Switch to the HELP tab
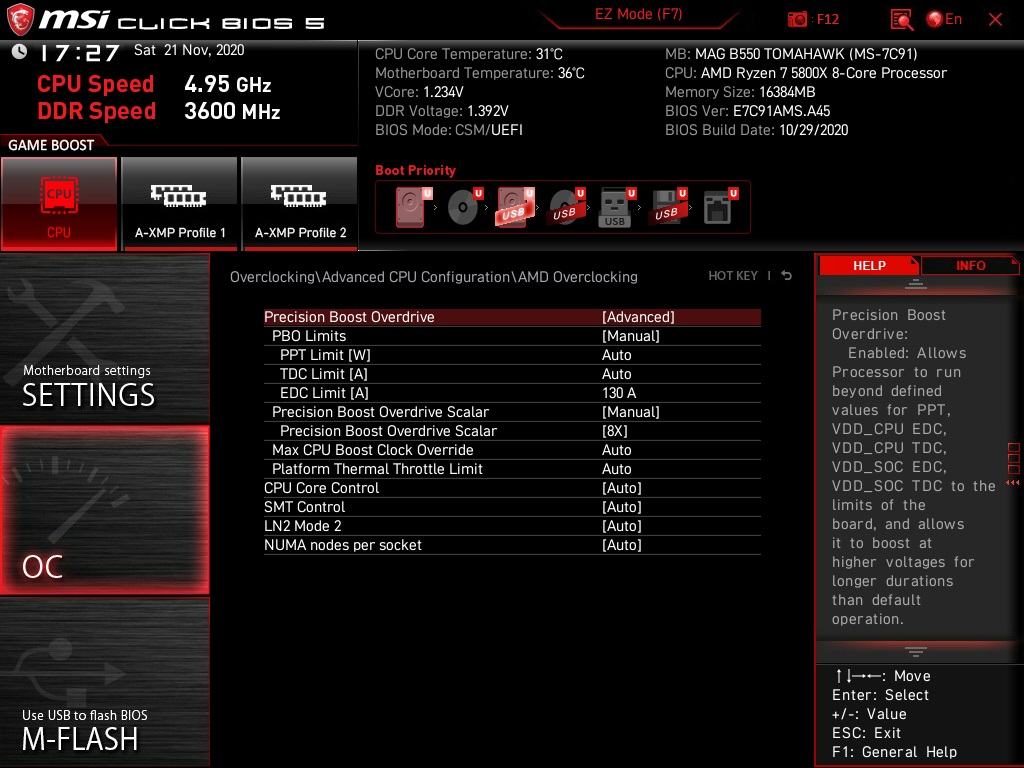Screen dimensions: 1024x768 (869, 265)
